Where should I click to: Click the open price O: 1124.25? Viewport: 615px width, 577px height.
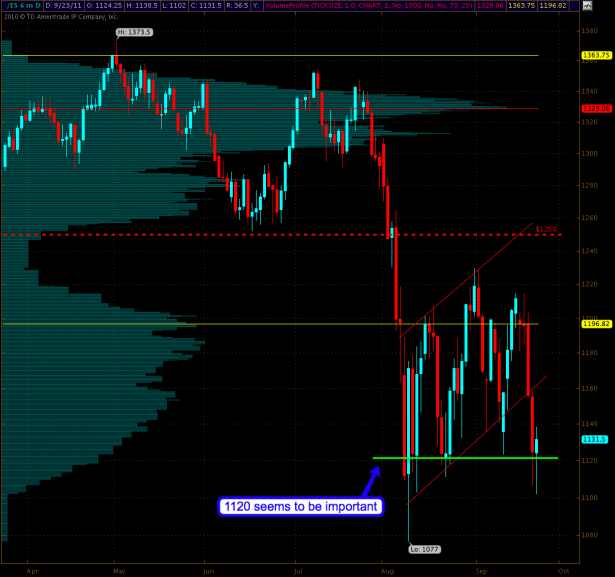pos(103,5)
